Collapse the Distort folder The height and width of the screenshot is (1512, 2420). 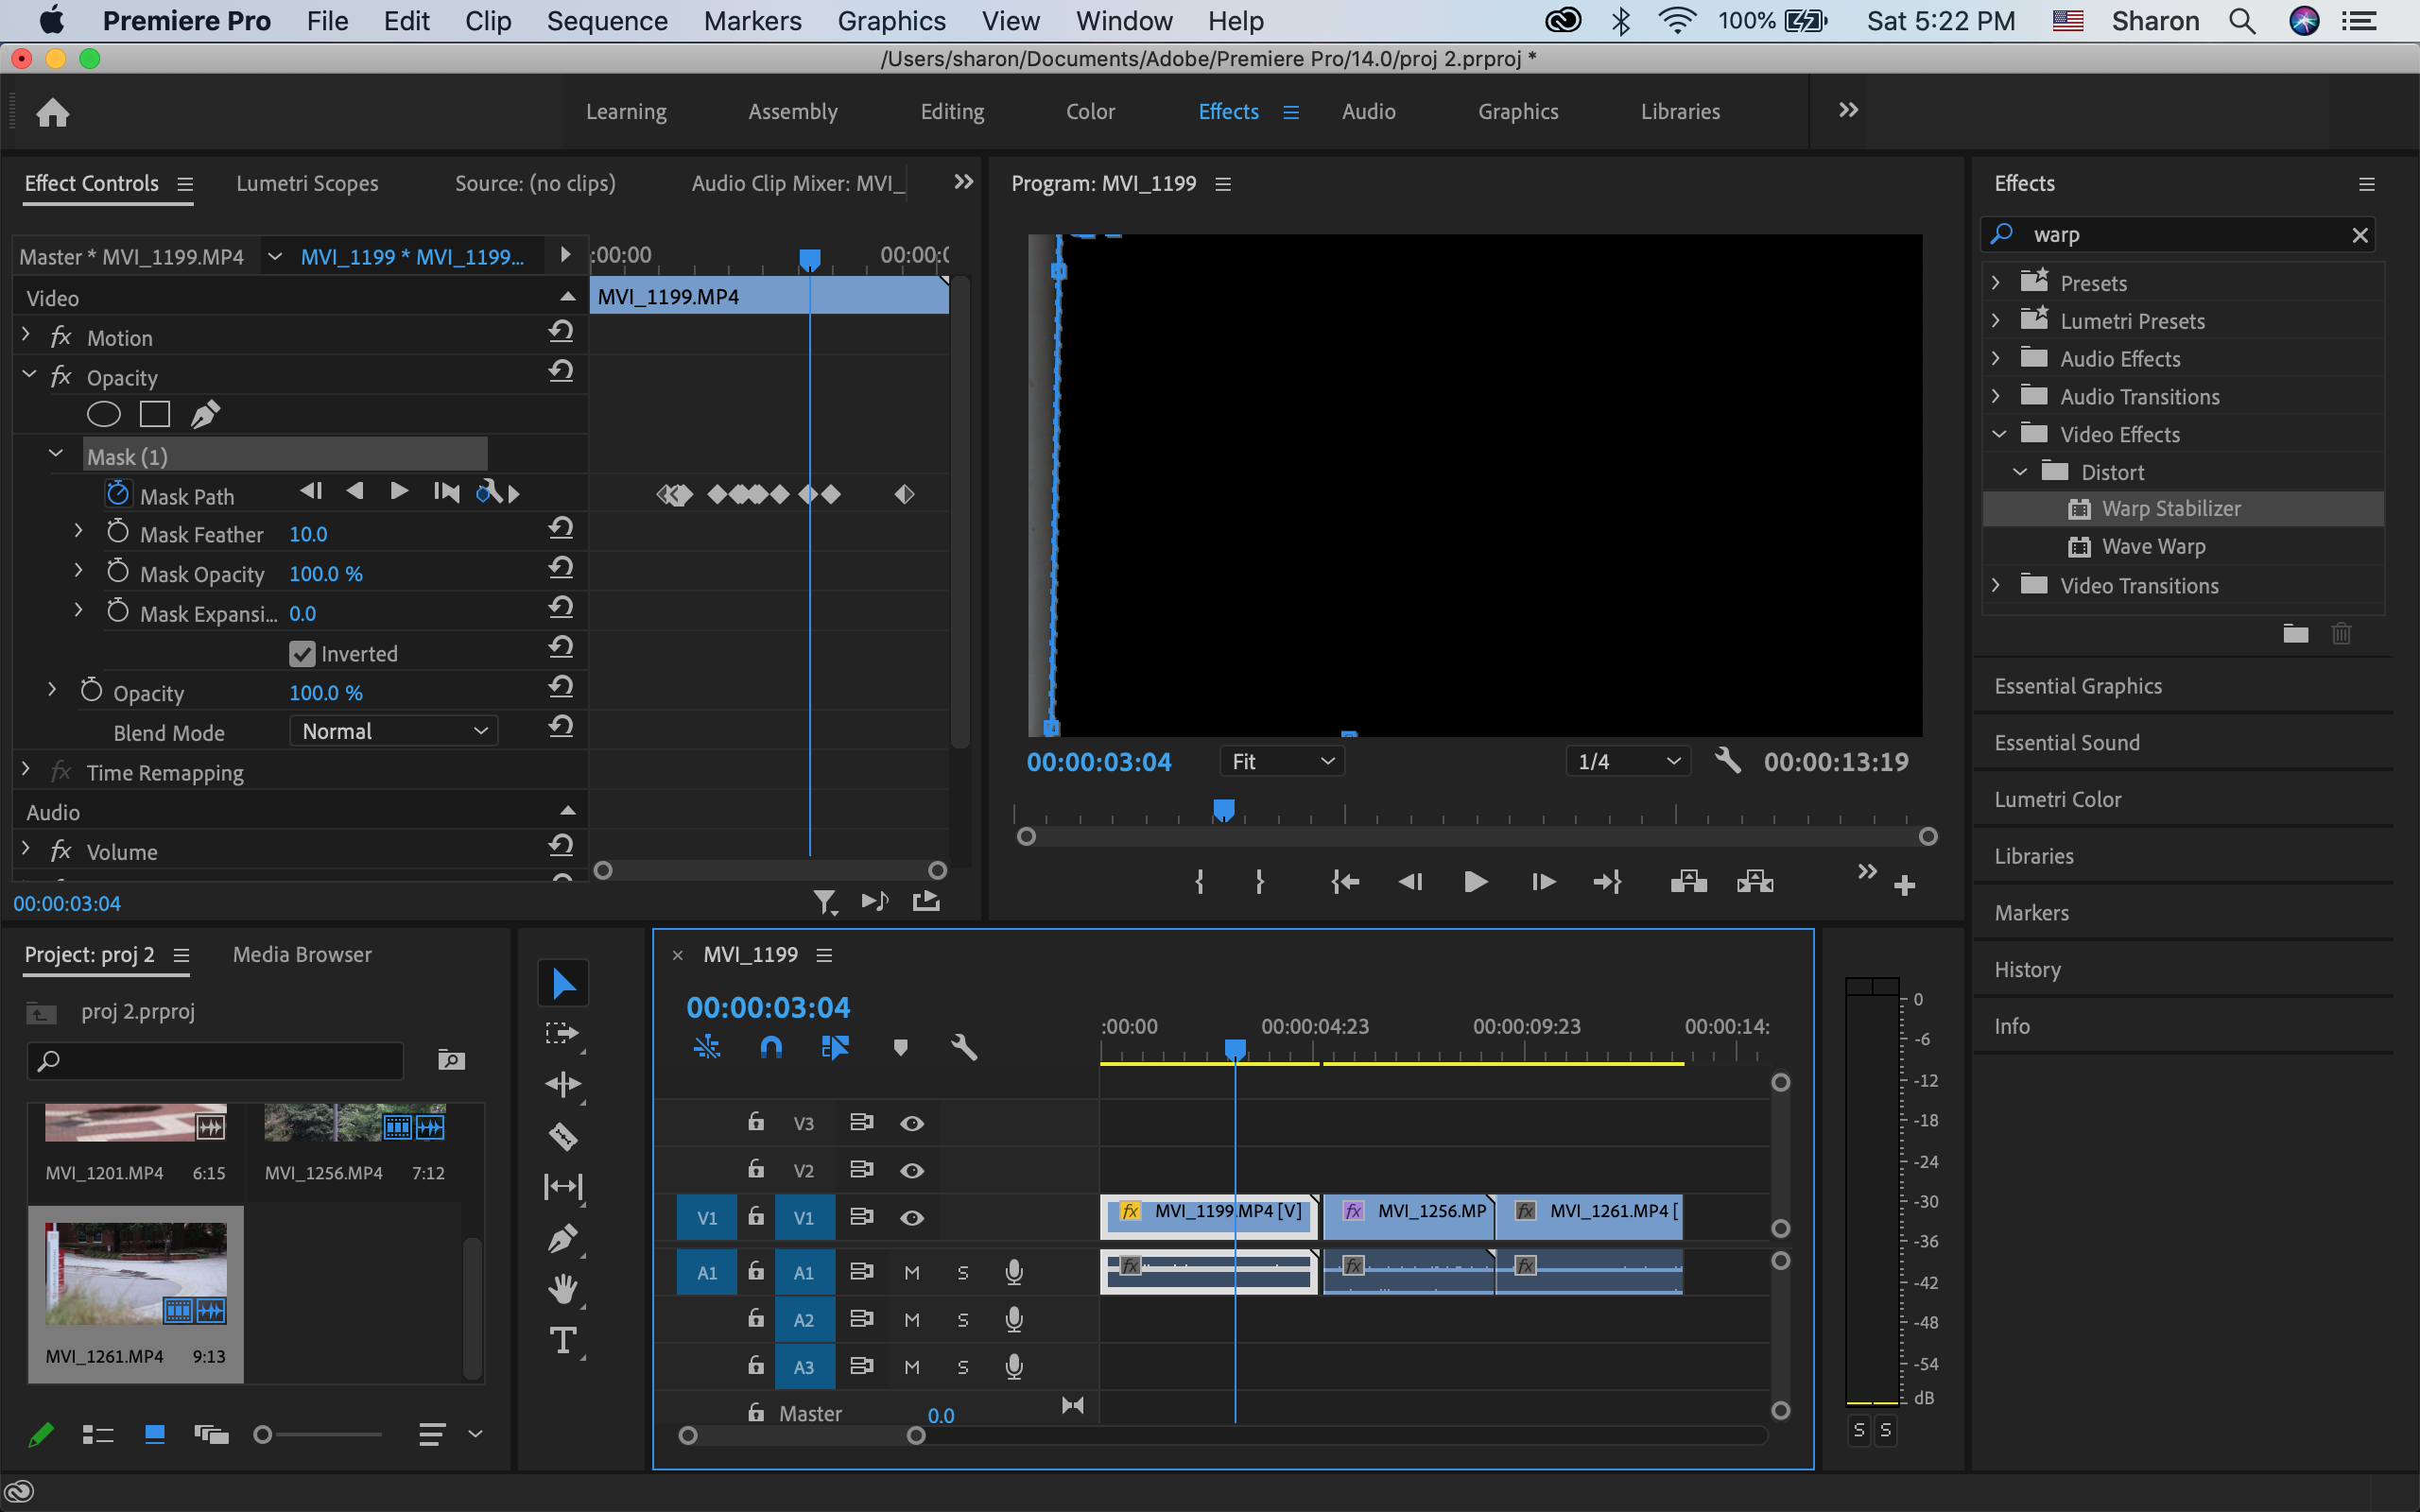(2020, 471)
